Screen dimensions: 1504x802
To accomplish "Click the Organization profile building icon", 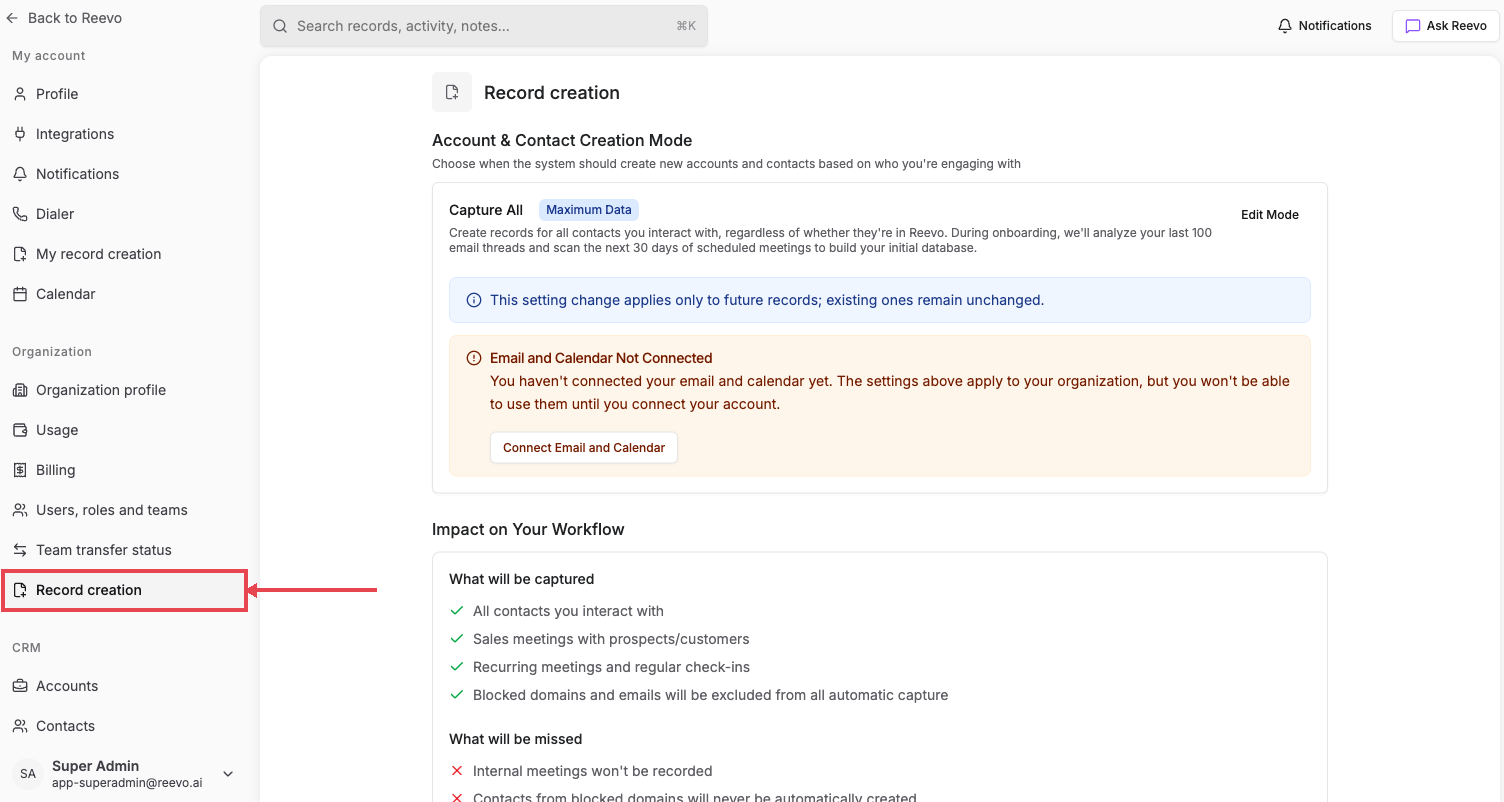I will coord(20,390).
